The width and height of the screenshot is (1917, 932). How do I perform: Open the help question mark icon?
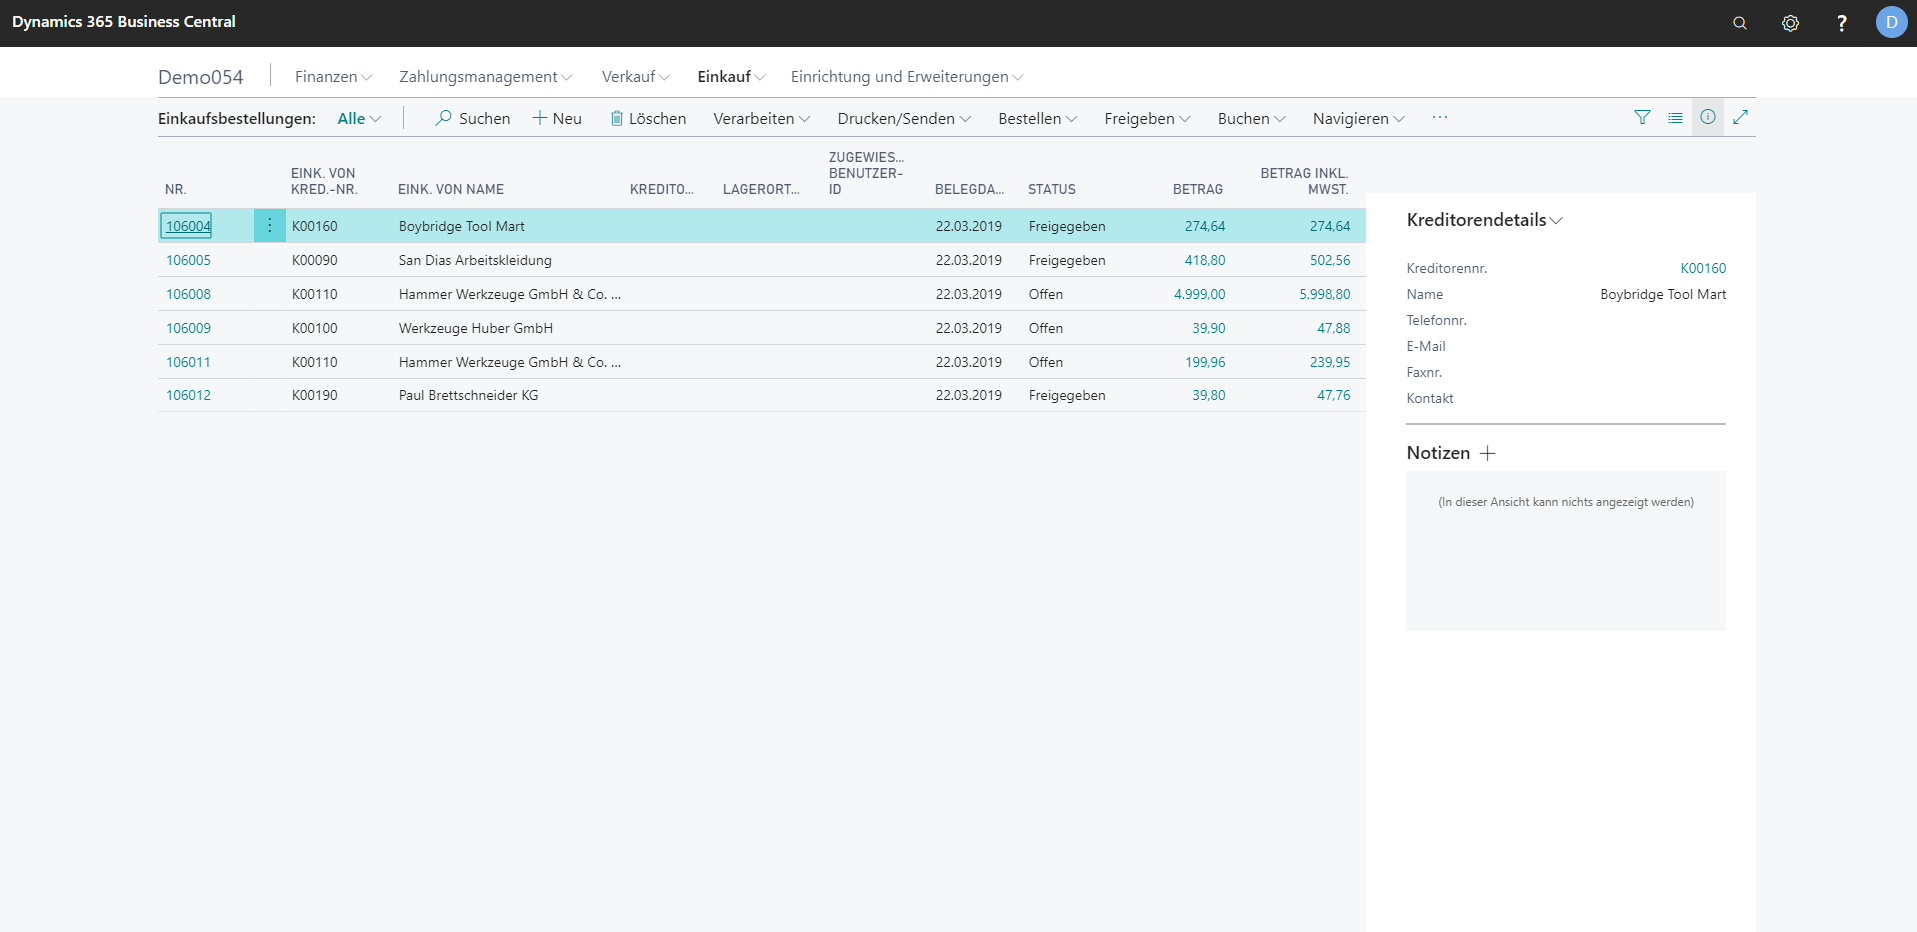[1842, 23]
